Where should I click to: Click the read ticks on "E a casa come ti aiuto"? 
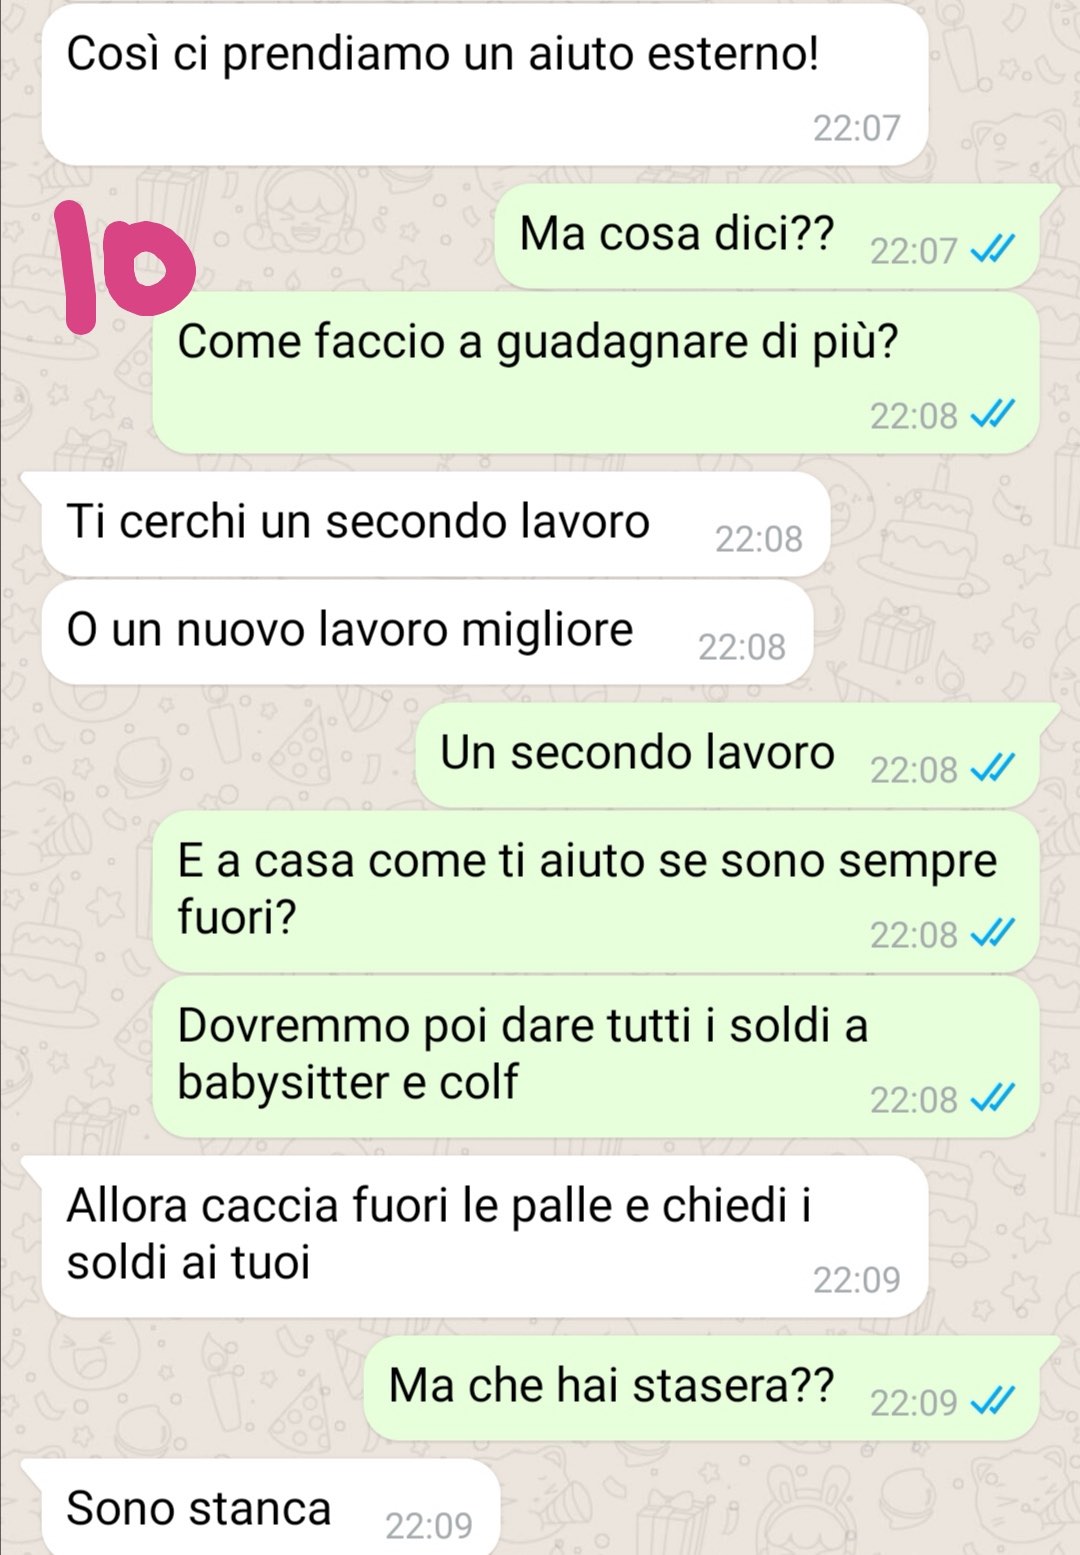tap(993, 933)
